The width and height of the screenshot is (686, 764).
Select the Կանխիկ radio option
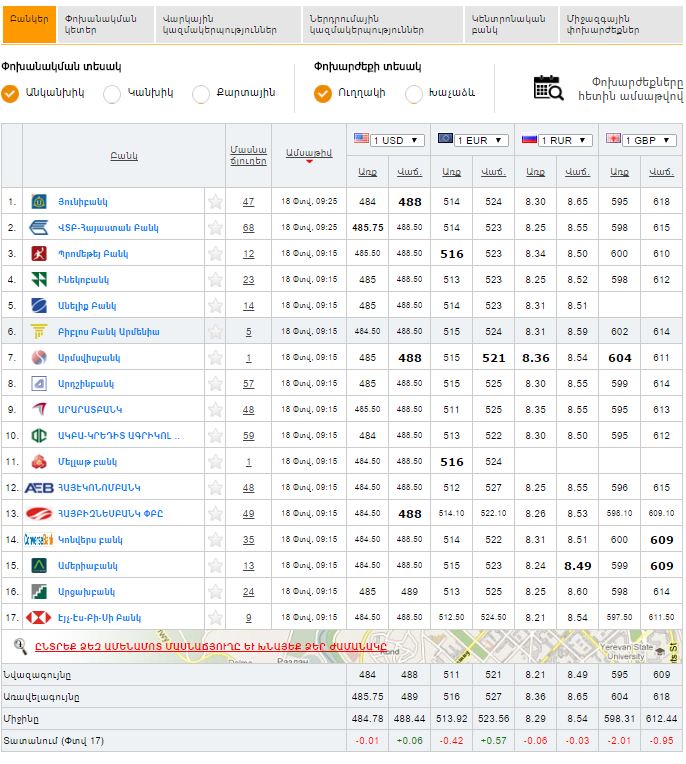tap(112, 94)
